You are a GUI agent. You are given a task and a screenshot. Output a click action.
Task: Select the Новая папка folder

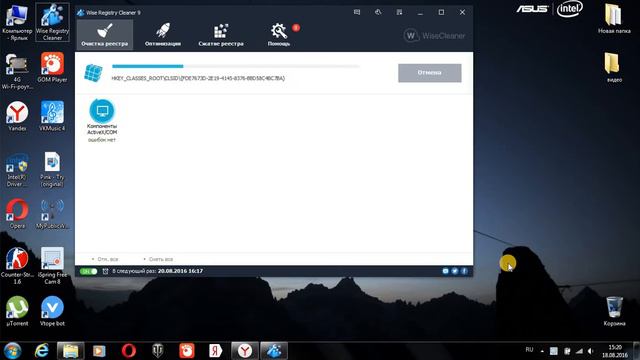(x=613, y=18)
